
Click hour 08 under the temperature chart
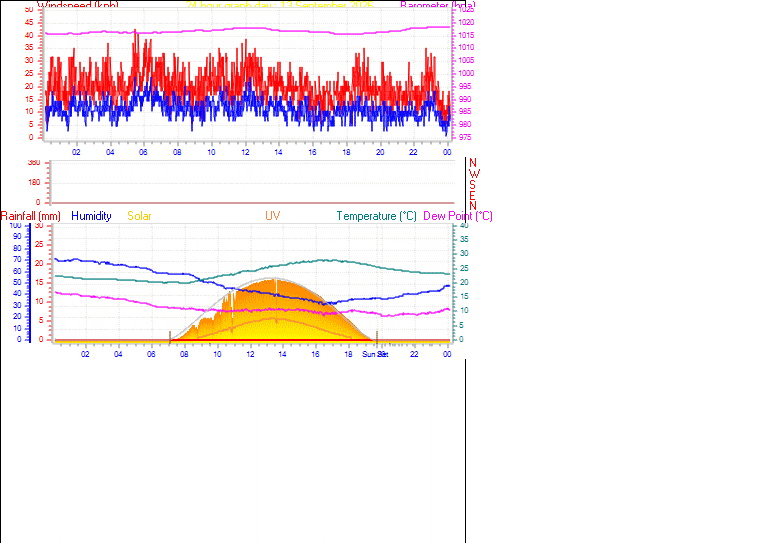click(184, 354)
